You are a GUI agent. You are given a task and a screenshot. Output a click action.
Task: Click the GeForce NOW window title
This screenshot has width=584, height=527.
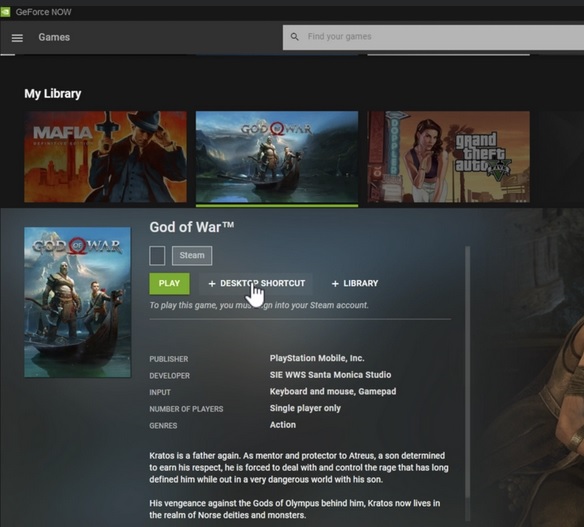(x=44, y=12)
